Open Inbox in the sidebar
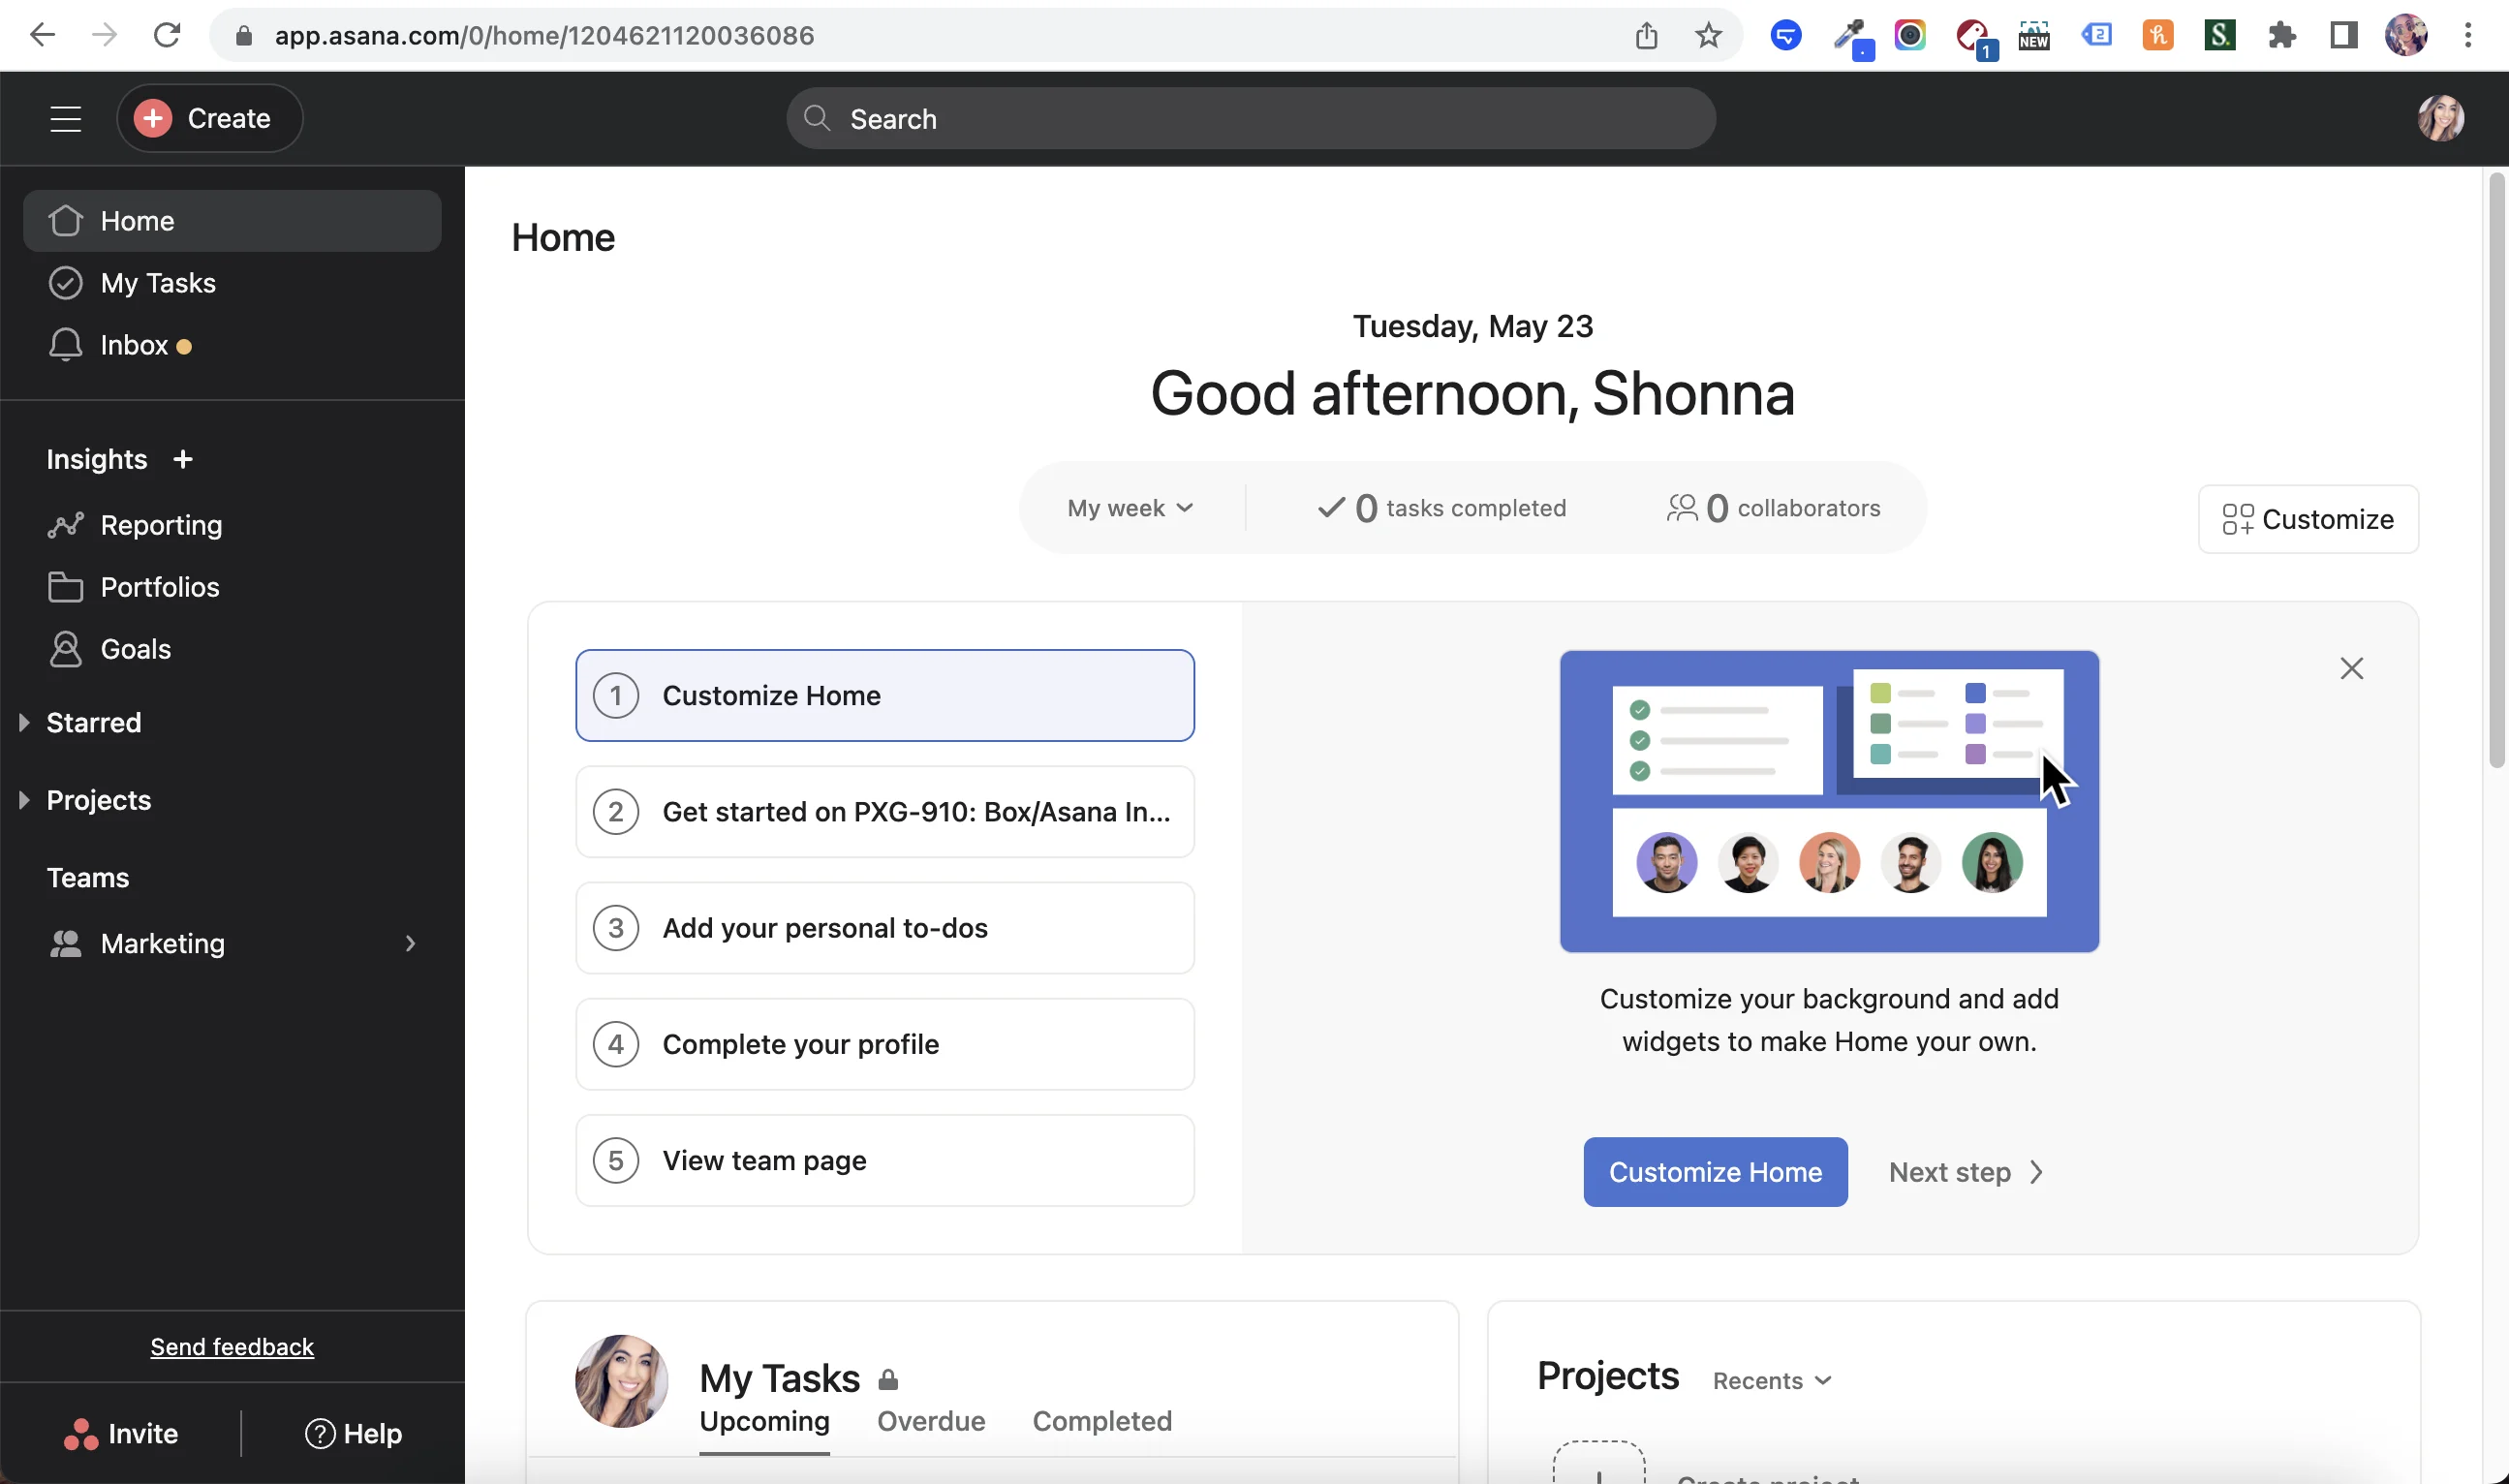Image resolution: width=2509 pixels, height=1484 pixels. coord(232,345)
